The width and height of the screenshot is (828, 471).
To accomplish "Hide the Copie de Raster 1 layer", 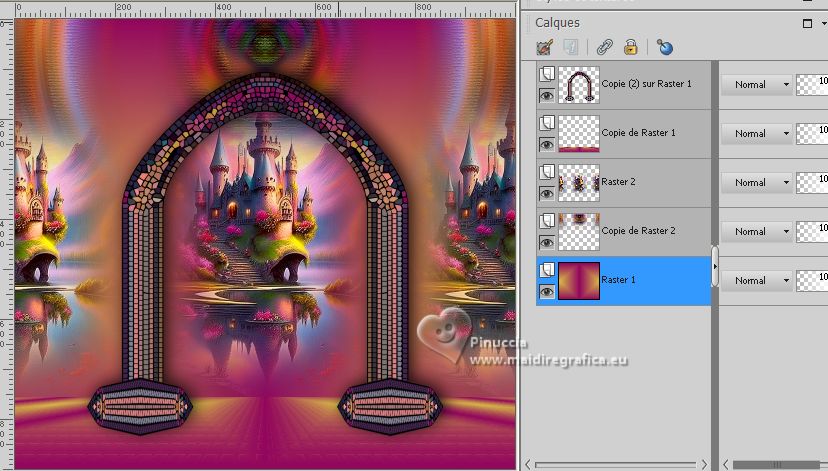I will pos(547,145).
